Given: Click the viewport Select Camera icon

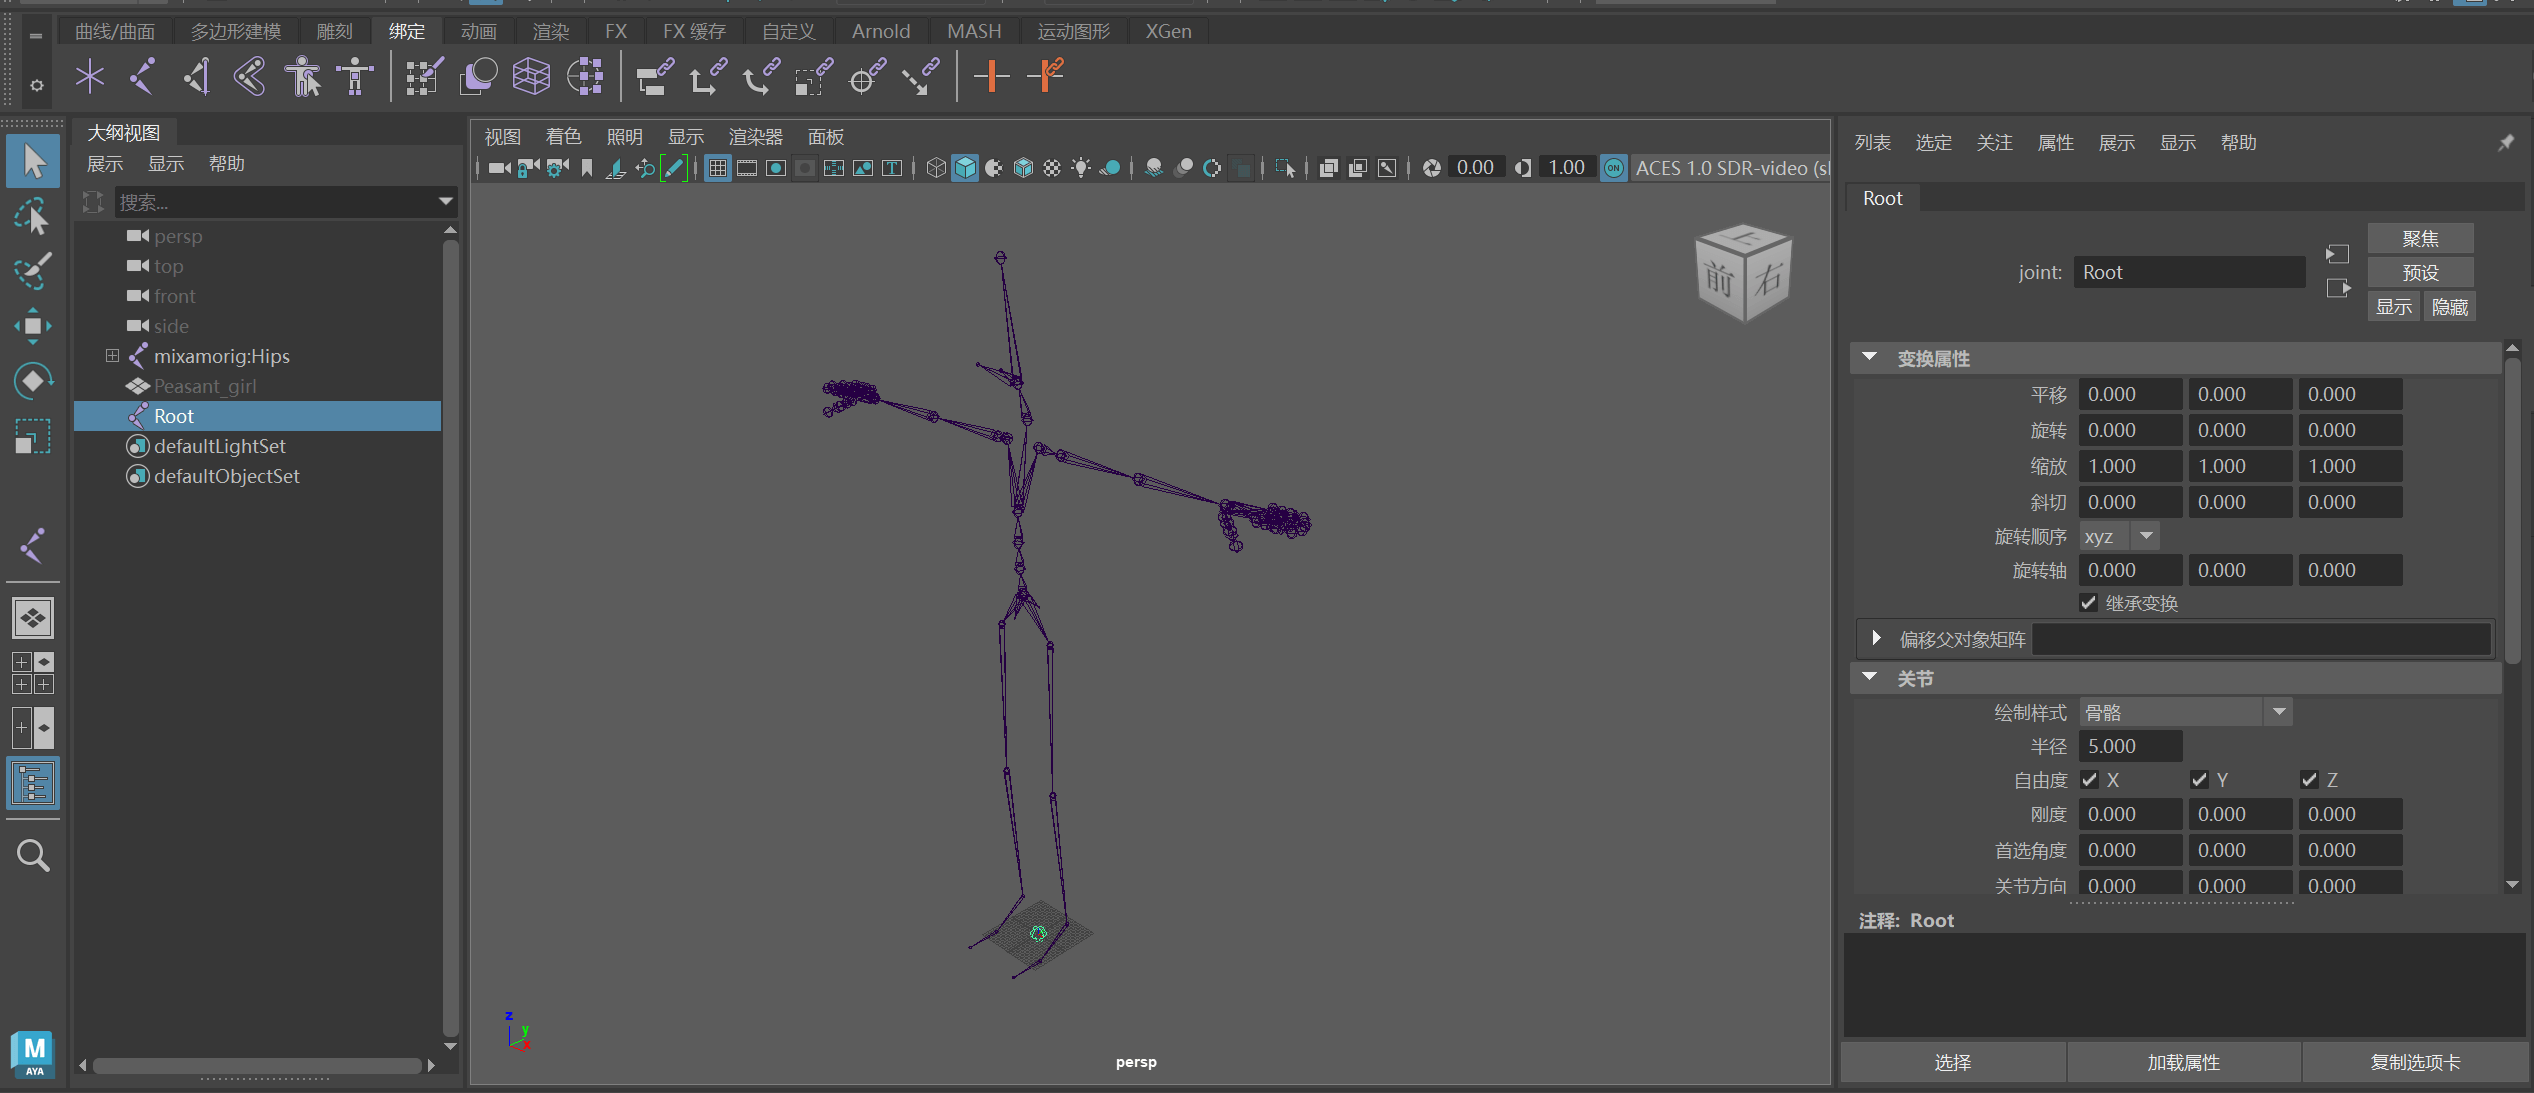Looking at the screenshot, I should pos(499,168).
